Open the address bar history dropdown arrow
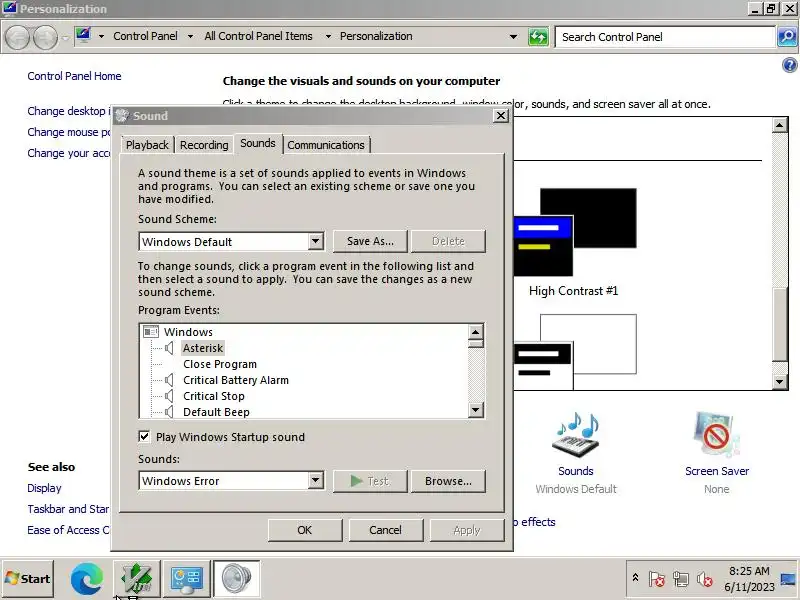Viewport: 800px width, 600px height. tap(513, 37)
